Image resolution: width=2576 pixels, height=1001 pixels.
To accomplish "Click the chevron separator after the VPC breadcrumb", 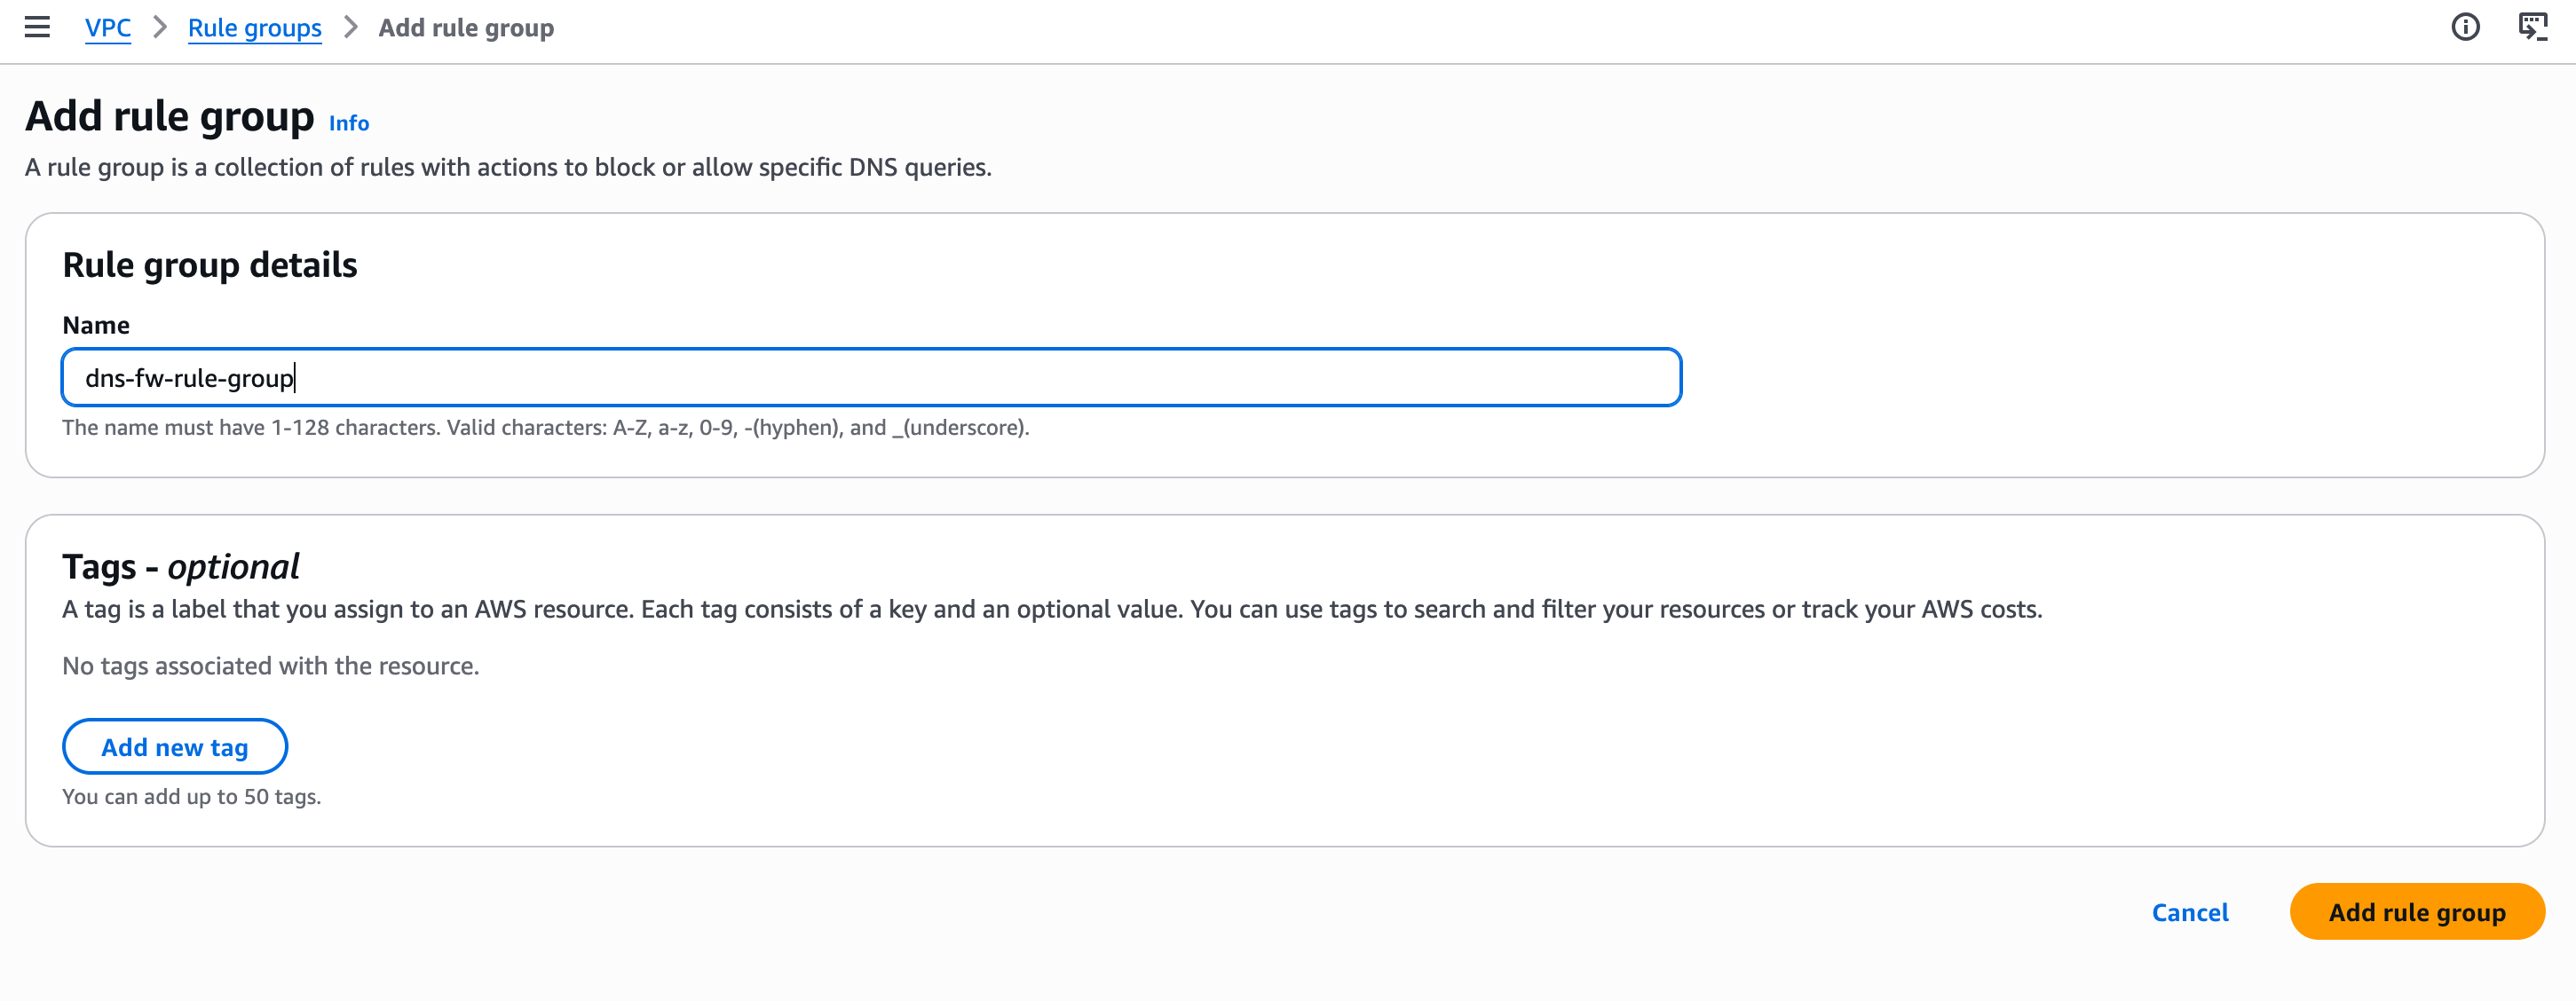I will 160,27.
